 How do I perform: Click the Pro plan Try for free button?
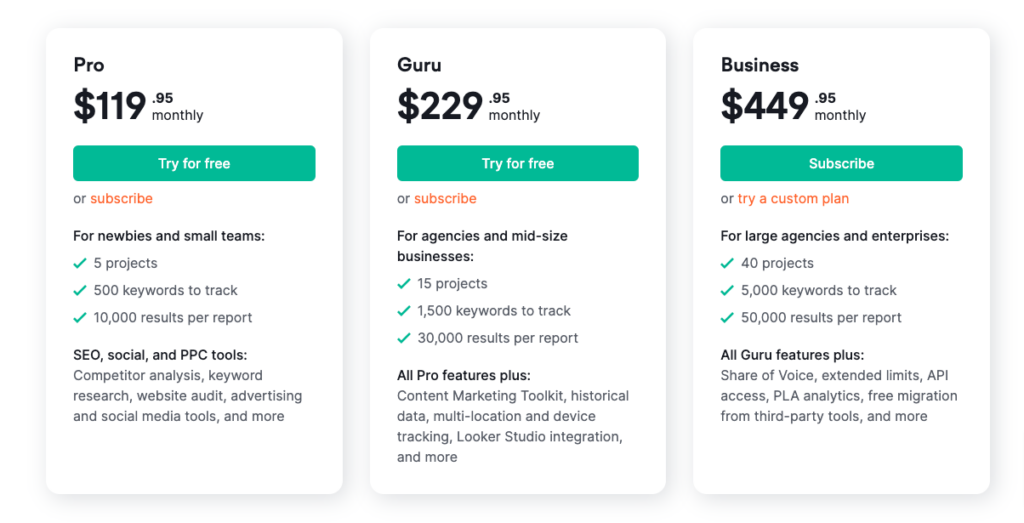click(194, 163)
